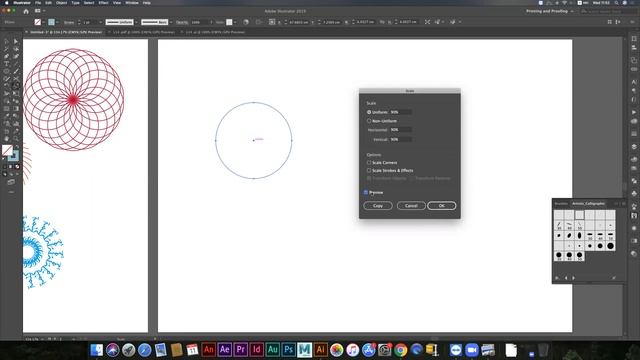Screen dimensions: 640x360
Task: Open the brush definition dropdown
Action: 171,22
